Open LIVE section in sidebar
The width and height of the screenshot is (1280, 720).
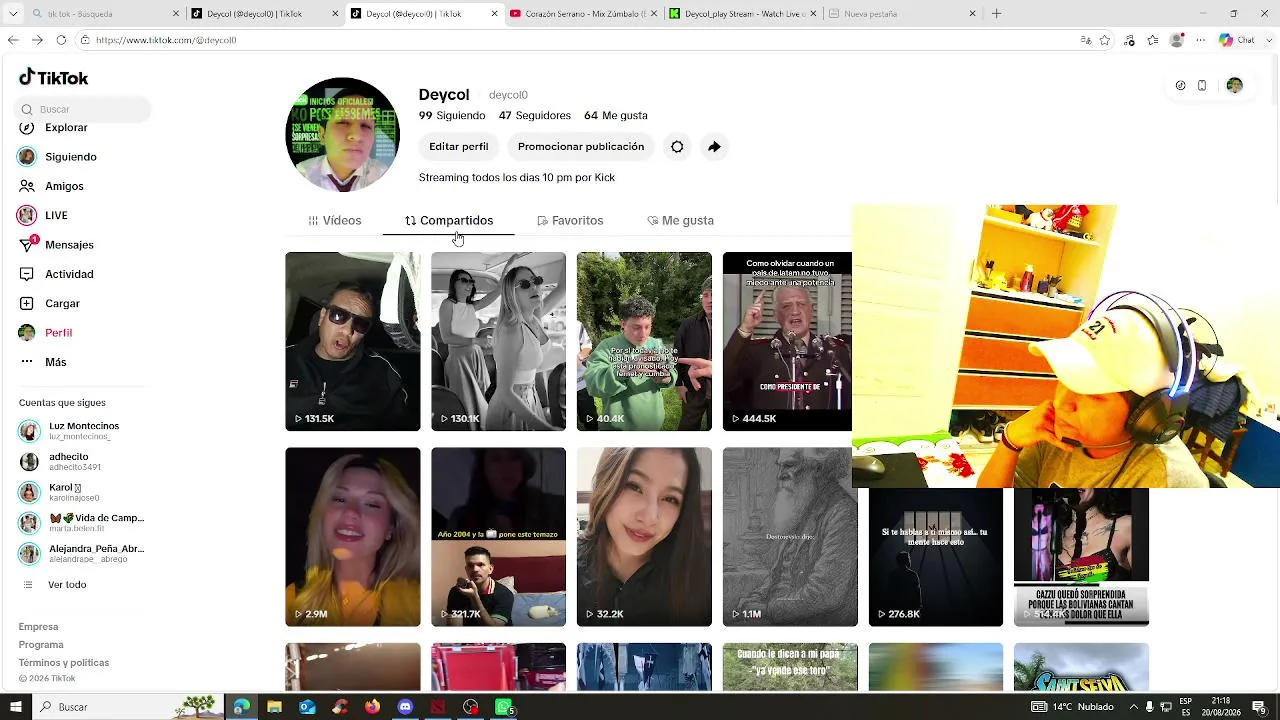coord(42,215)
